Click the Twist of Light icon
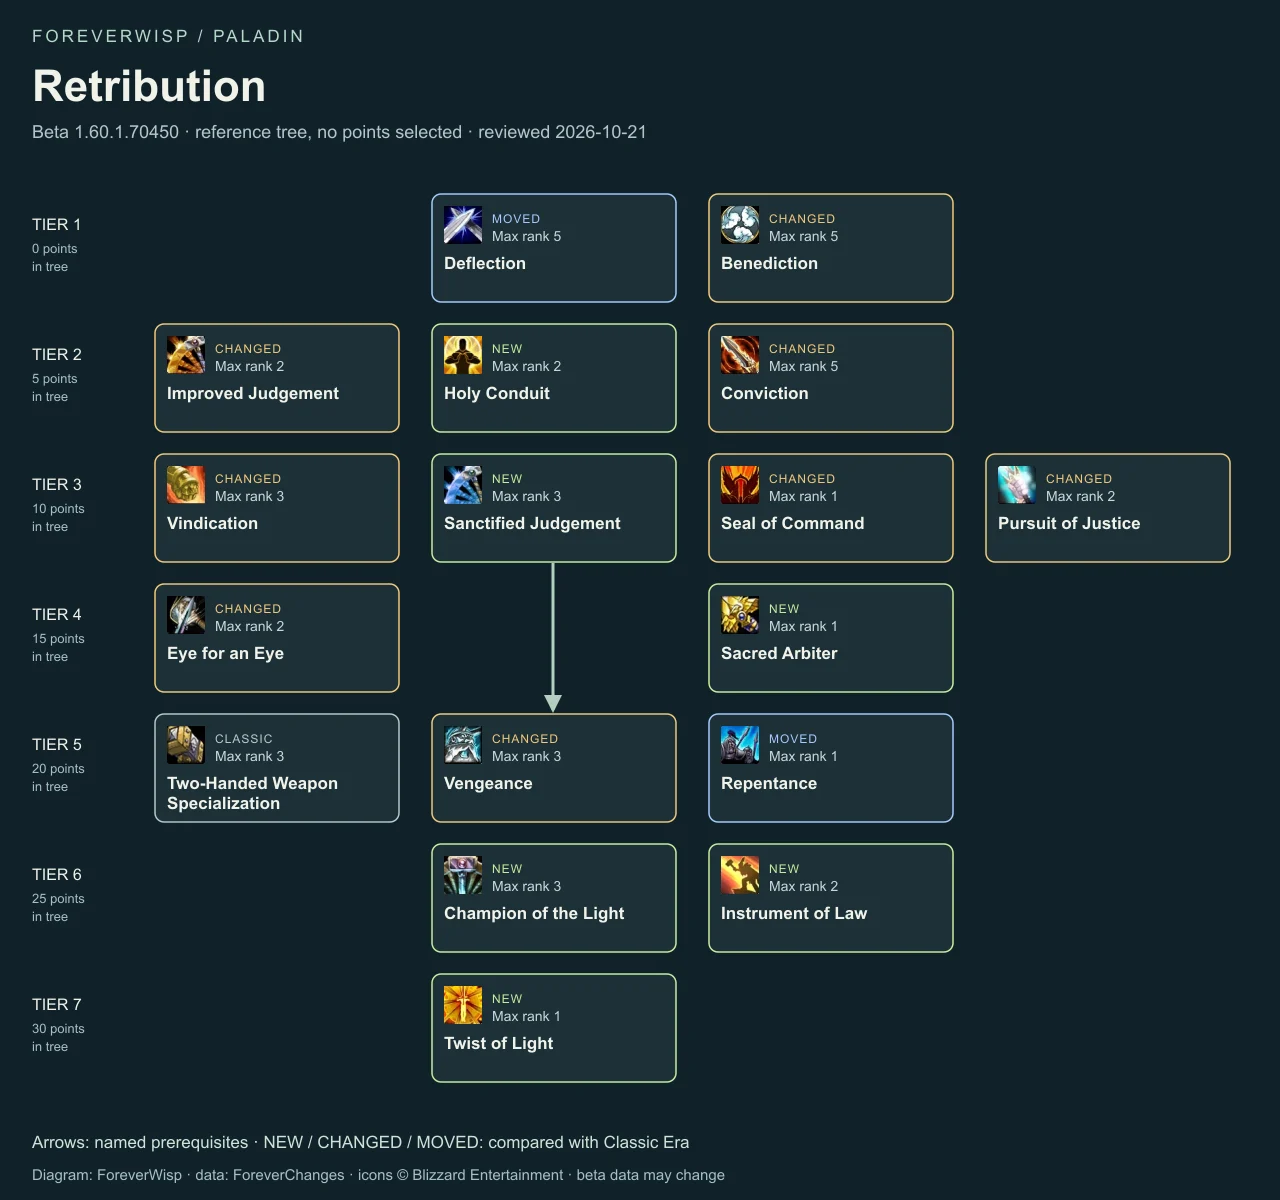 click(463, 1005)
